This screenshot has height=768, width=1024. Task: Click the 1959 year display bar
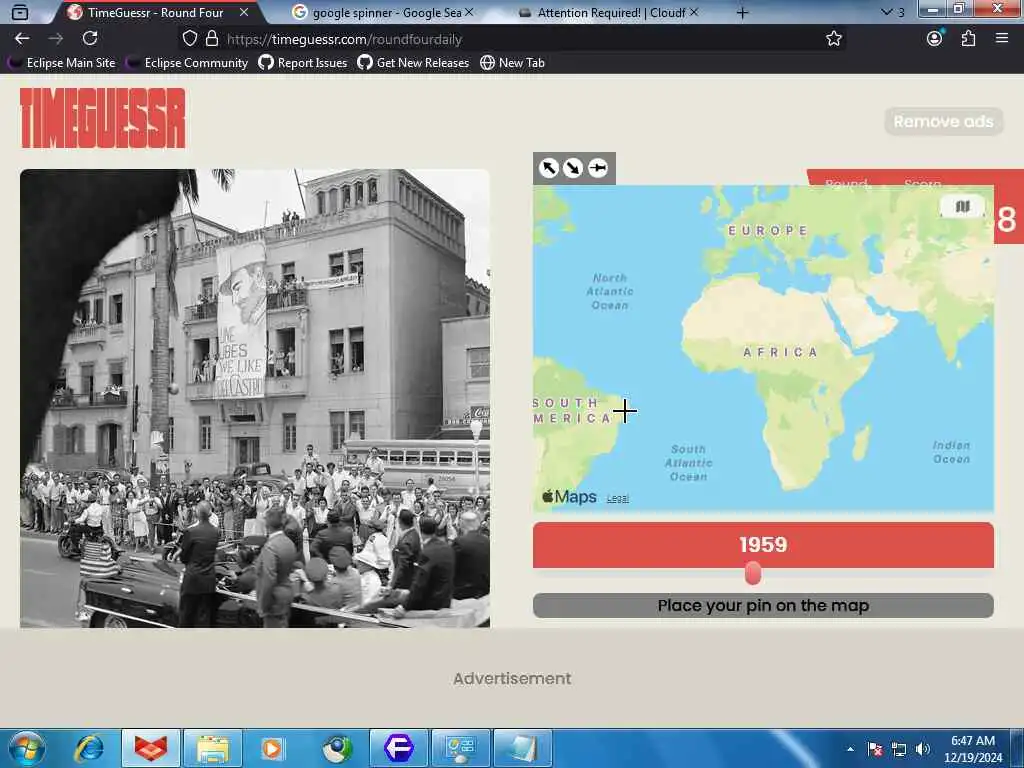click(x=763, y=545)
